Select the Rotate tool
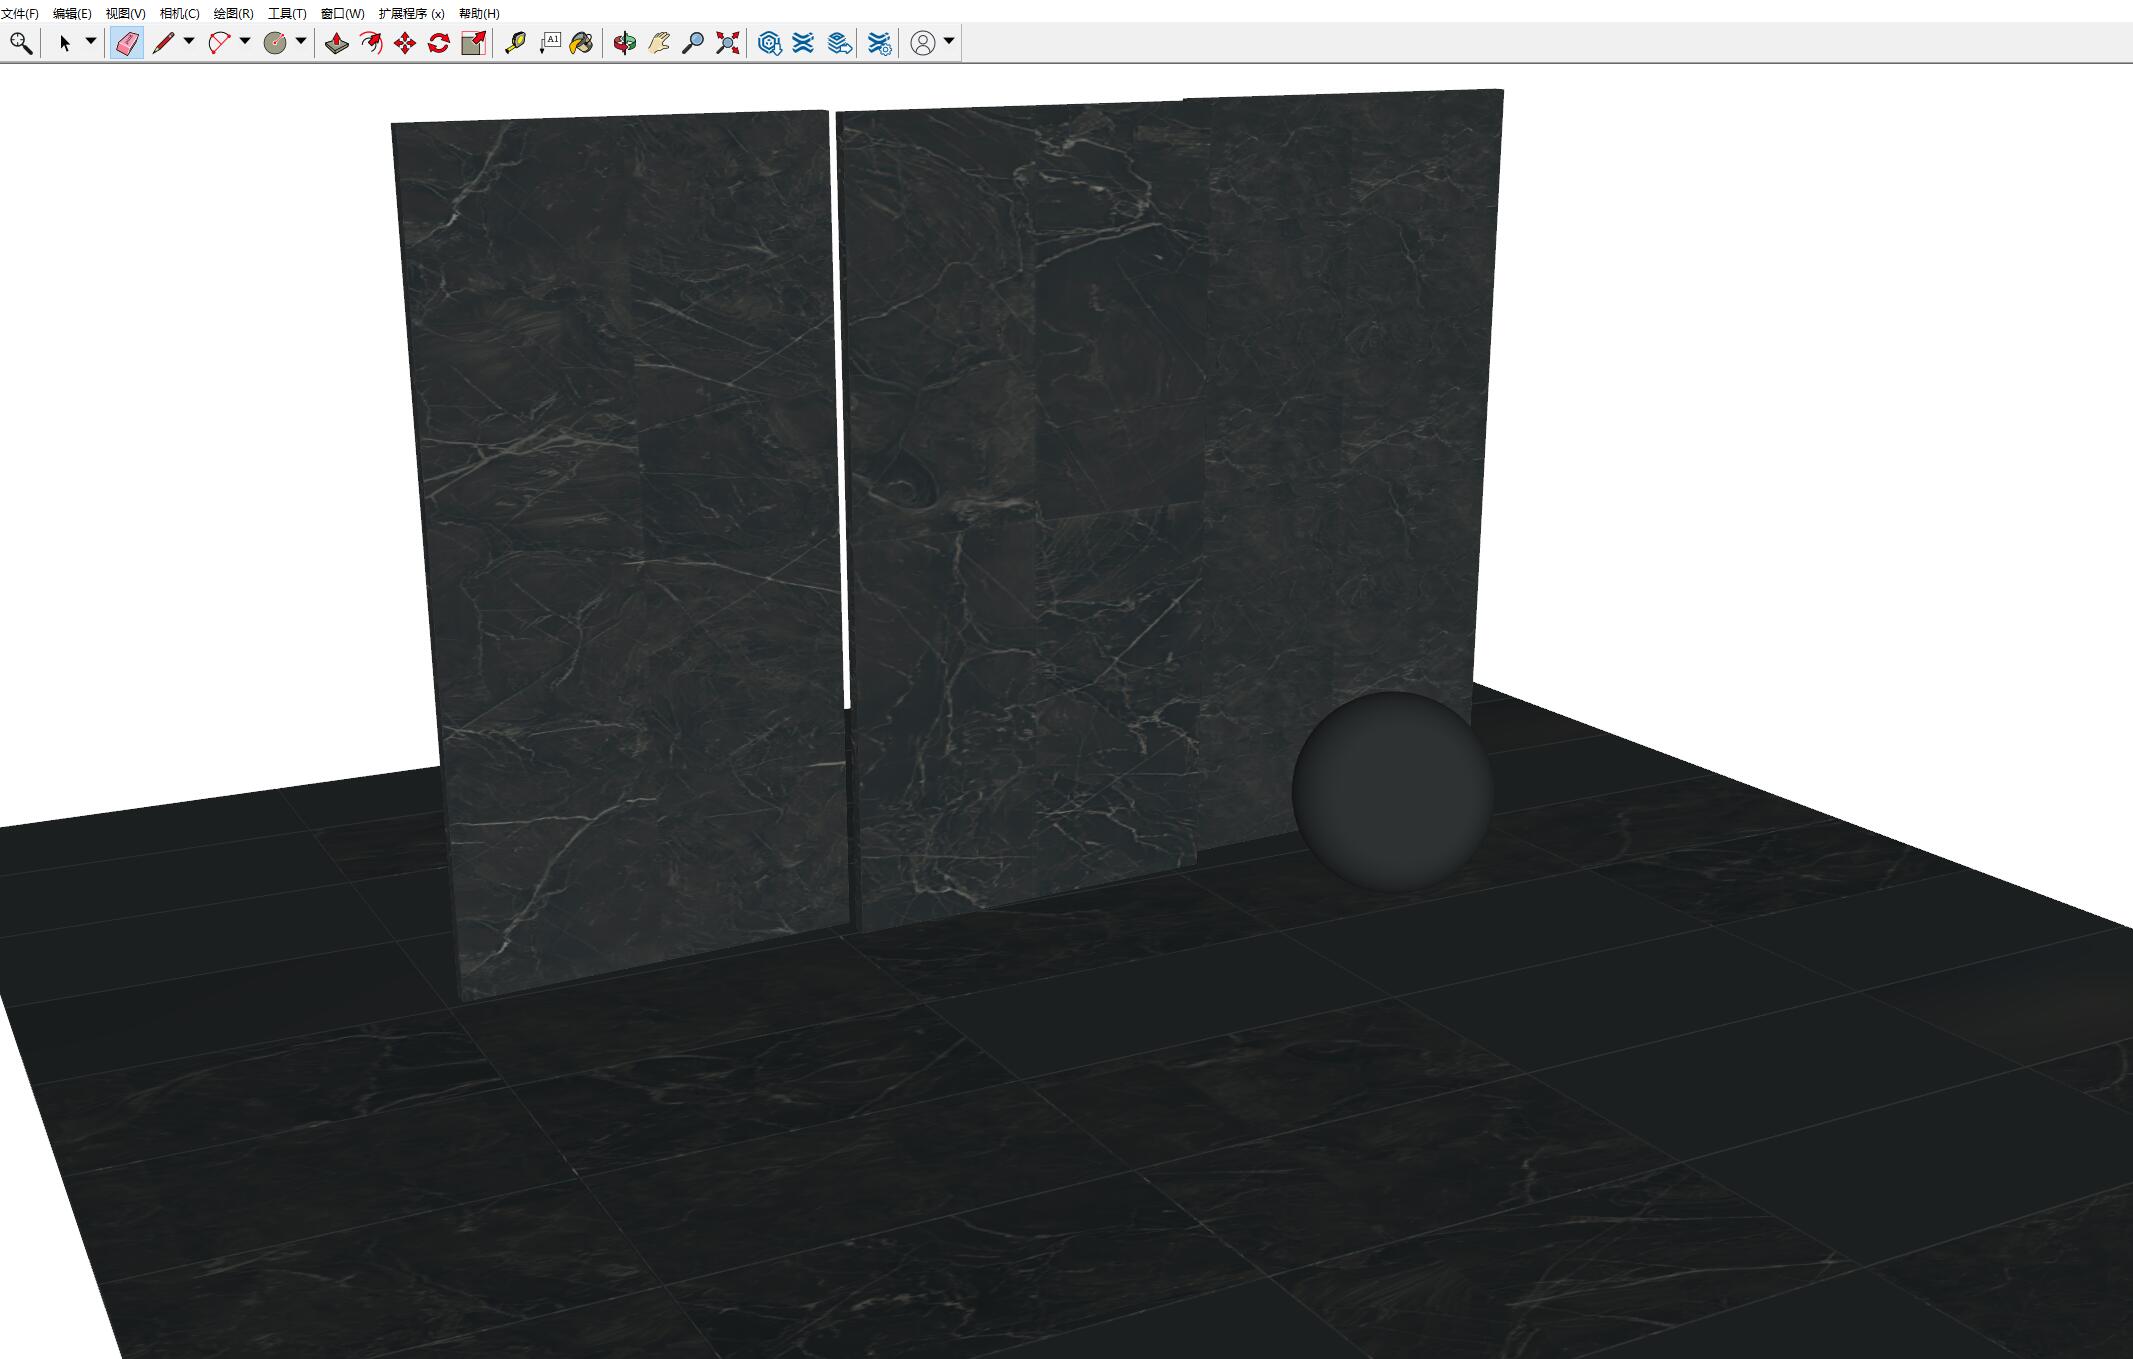2133x1359 pixels. coord(439,43)
